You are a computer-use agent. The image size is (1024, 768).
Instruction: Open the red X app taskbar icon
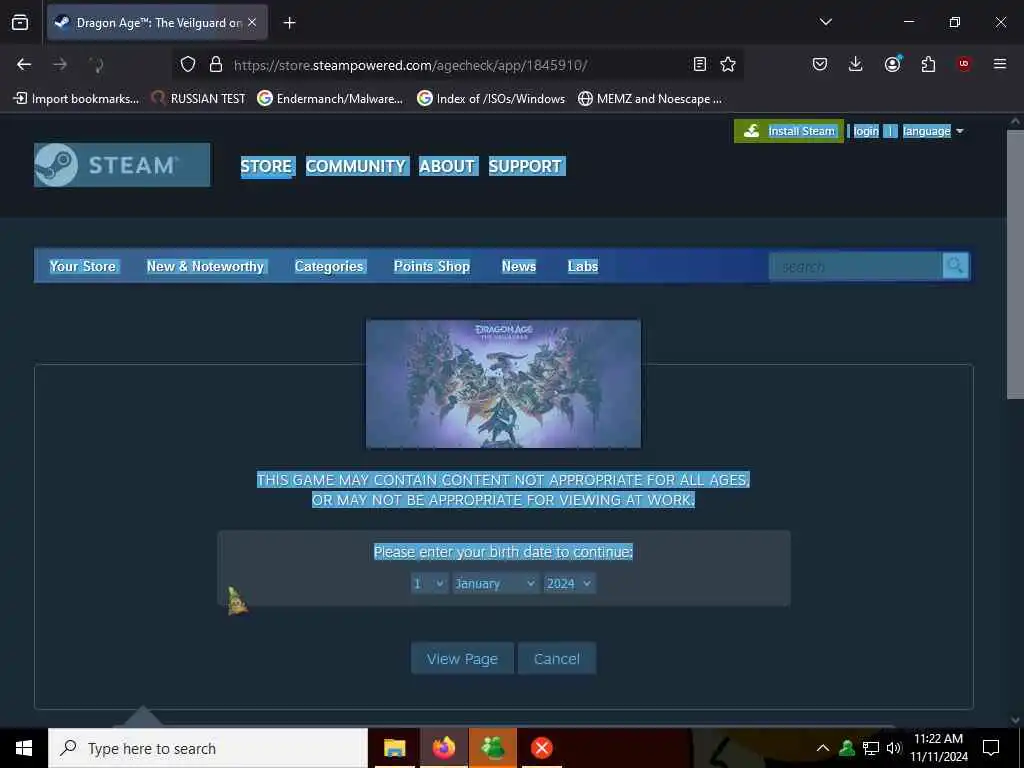541,748
